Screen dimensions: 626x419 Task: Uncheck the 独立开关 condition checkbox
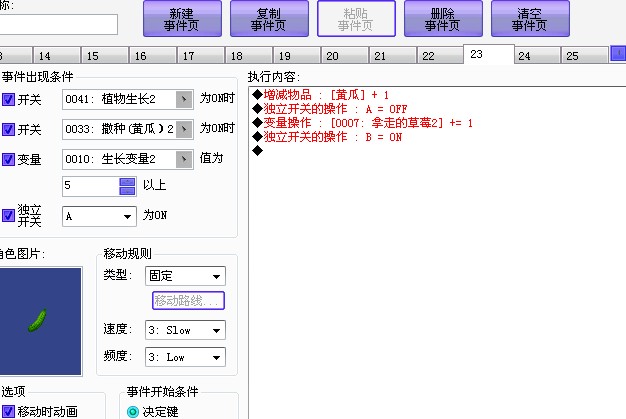(x=8, y=215)
